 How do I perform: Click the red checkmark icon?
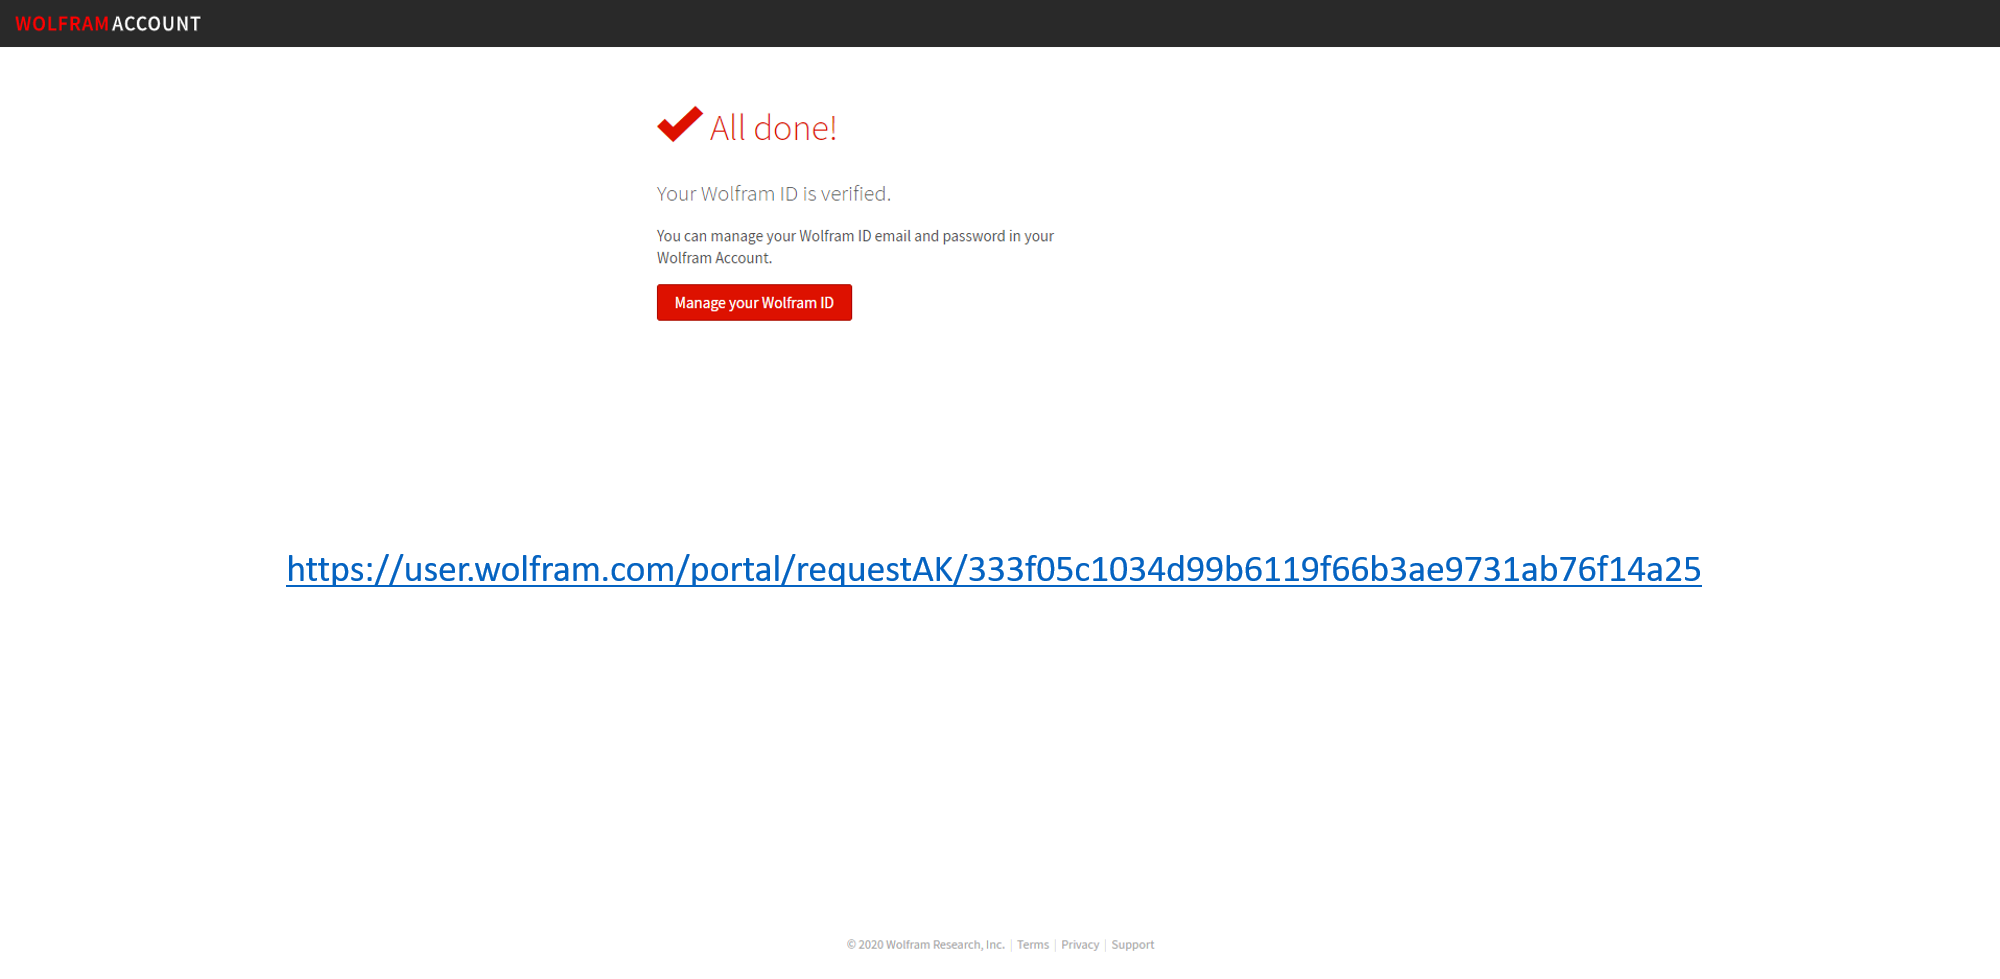680,124
